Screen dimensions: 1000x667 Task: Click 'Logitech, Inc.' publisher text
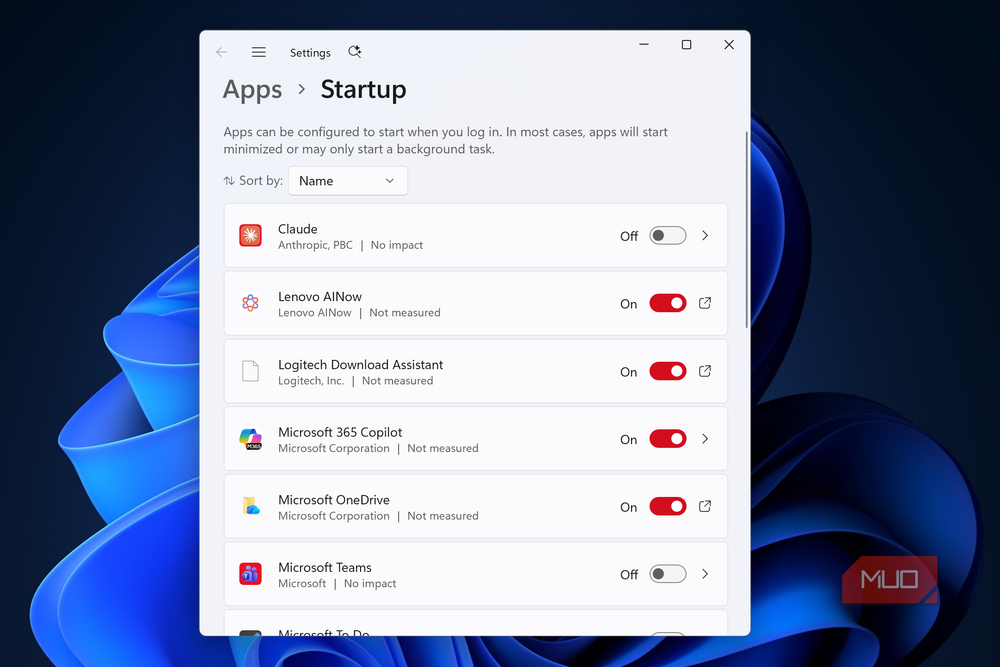311,381
